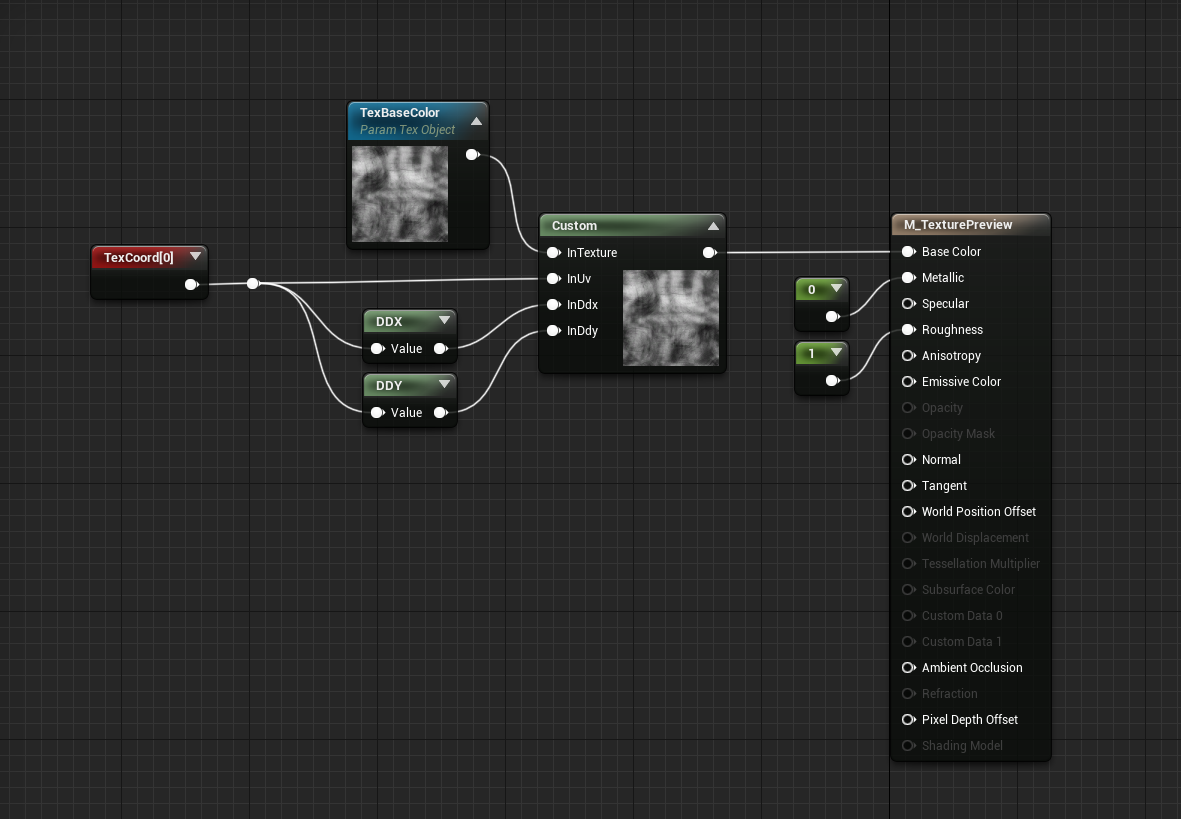Click the DDY output pin
The image size is (1181, 819).
[x=441, y=413]
